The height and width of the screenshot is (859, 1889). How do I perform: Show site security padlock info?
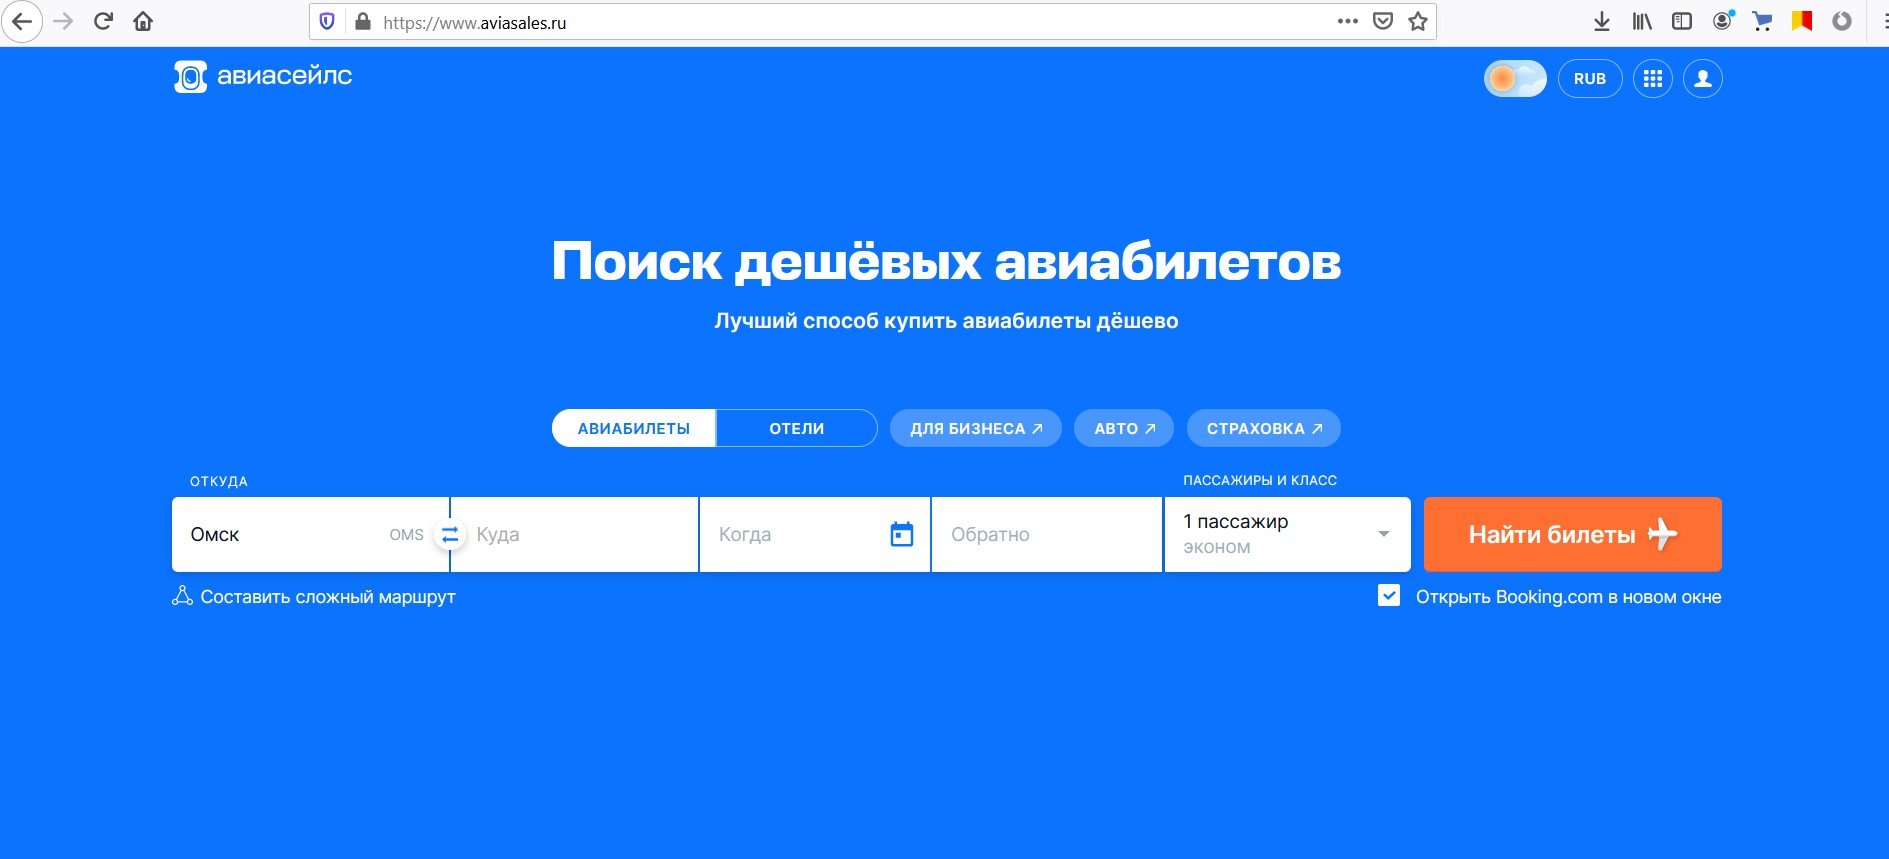click(363, 21)
